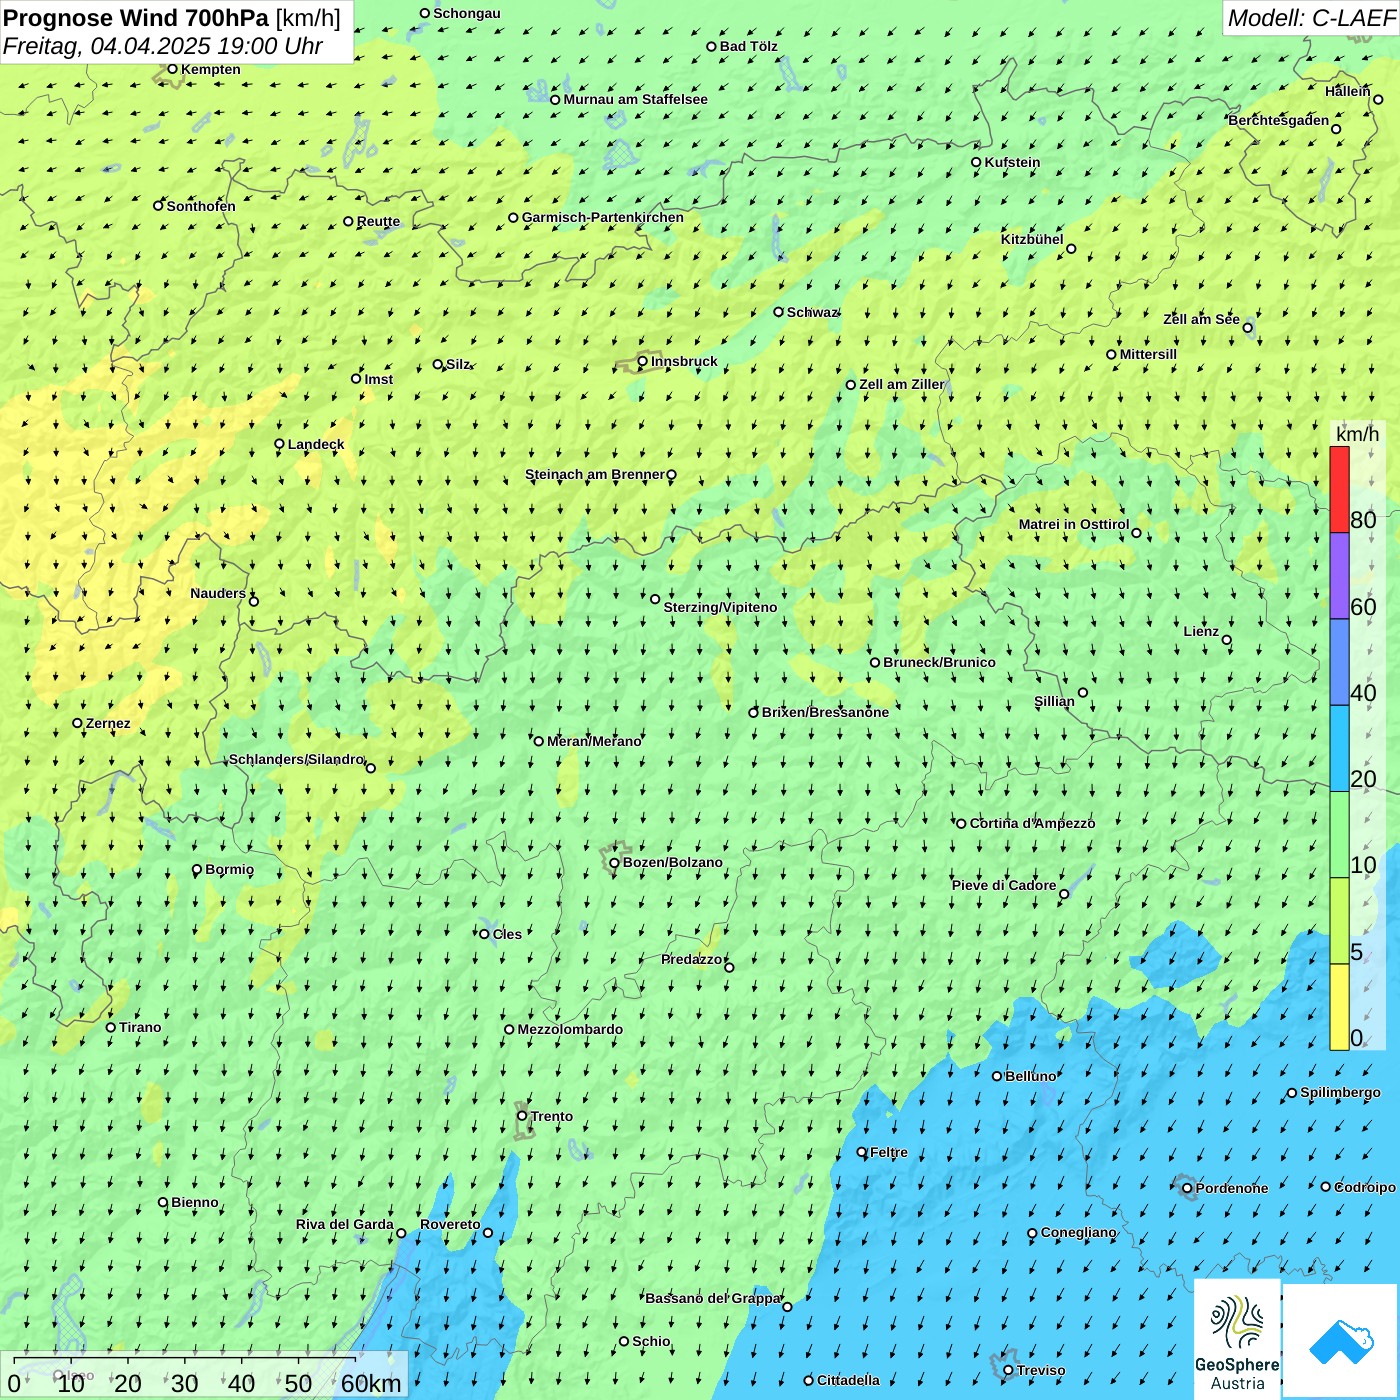Click the Cittadella label
Screen dimensions: 1400x1400
[x=848, y=1380]
